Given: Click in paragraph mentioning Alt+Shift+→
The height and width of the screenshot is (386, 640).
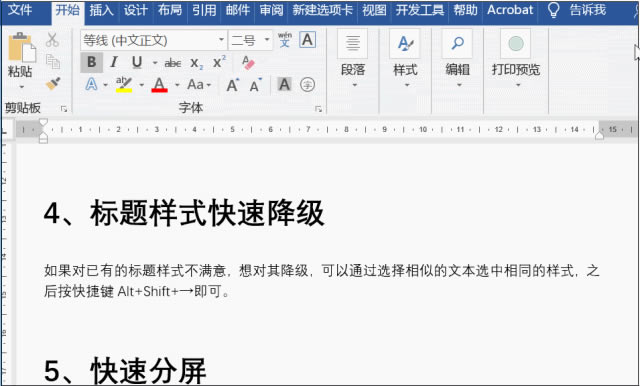Looking at the screenshot, I should (322, 281).
